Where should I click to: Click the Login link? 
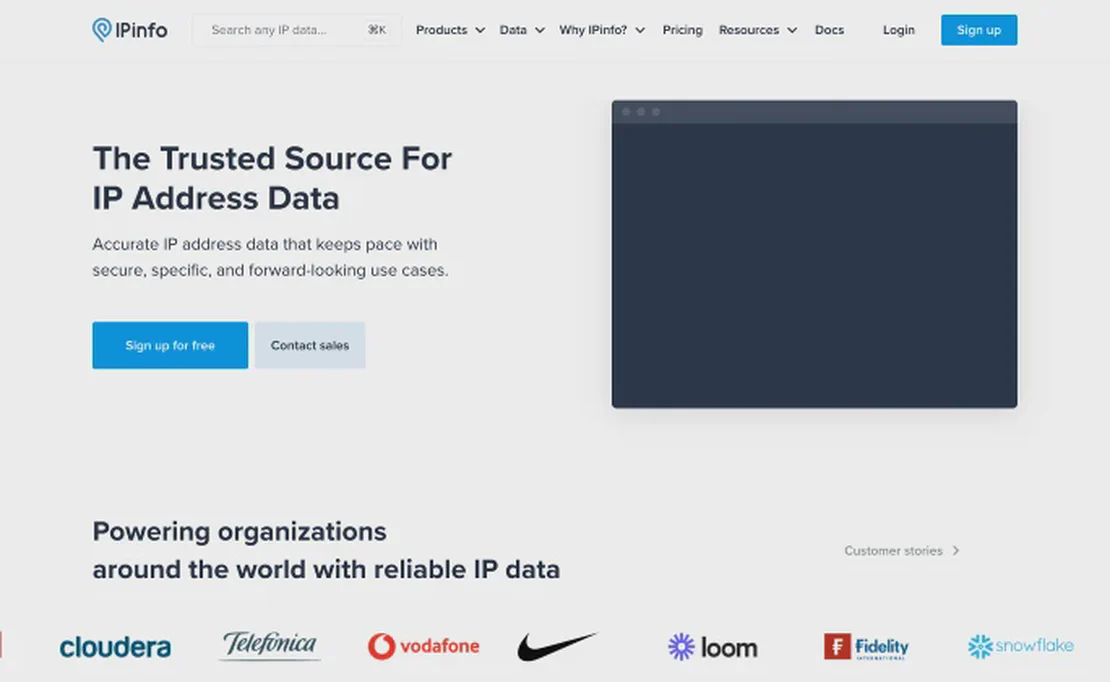[898, 30]
